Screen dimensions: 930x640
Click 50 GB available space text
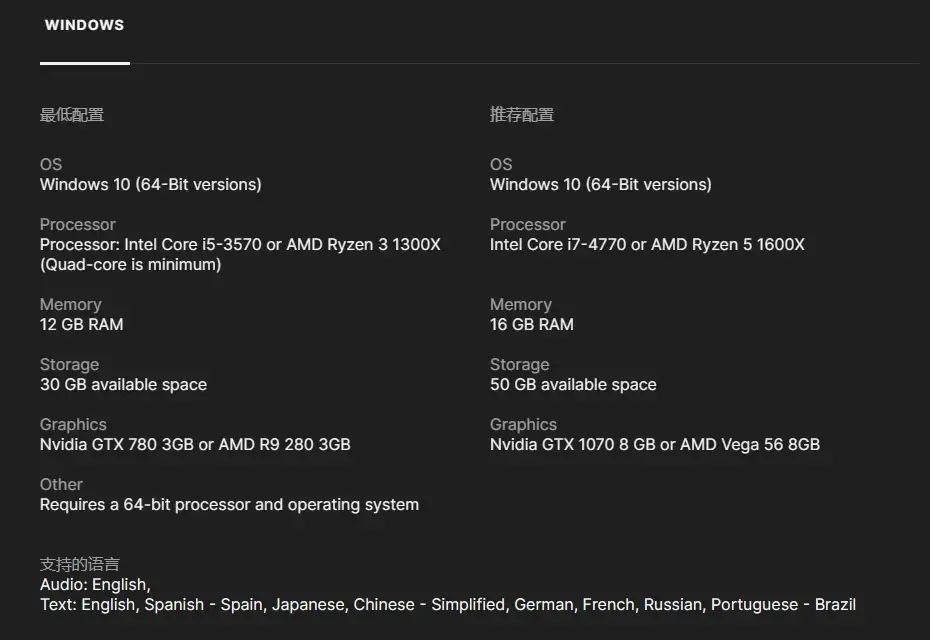pyautogui.click(x=573, y=384)
